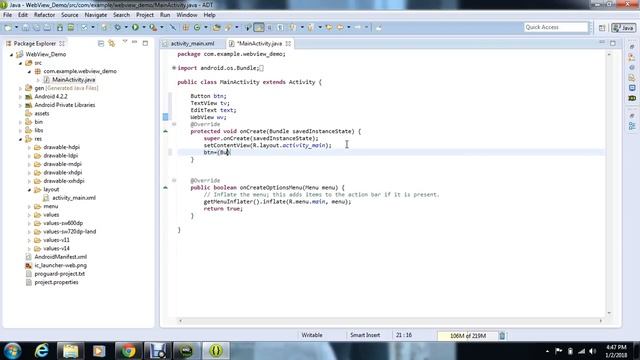The height and width of the screenshot is (360, 640).
Task: Click the Print toolbar icon
Action: pos(47,27)
